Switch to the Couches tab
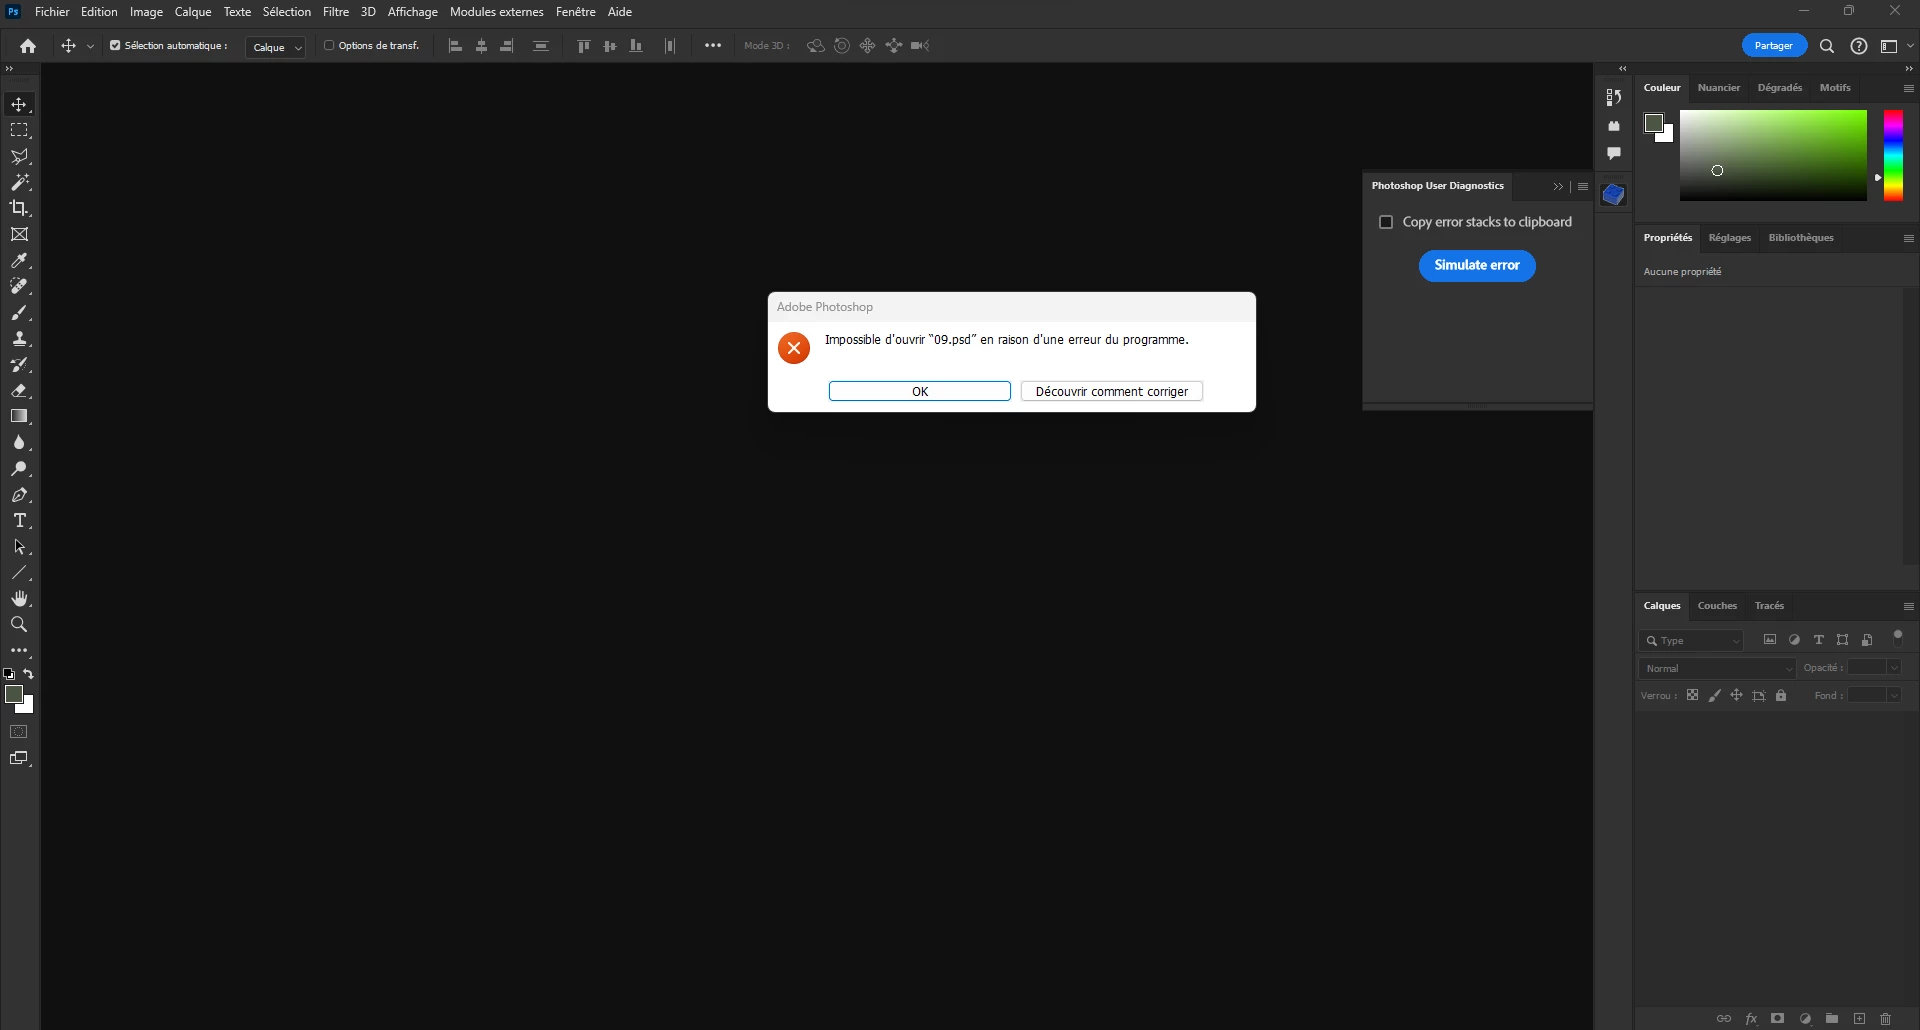 1717,606
